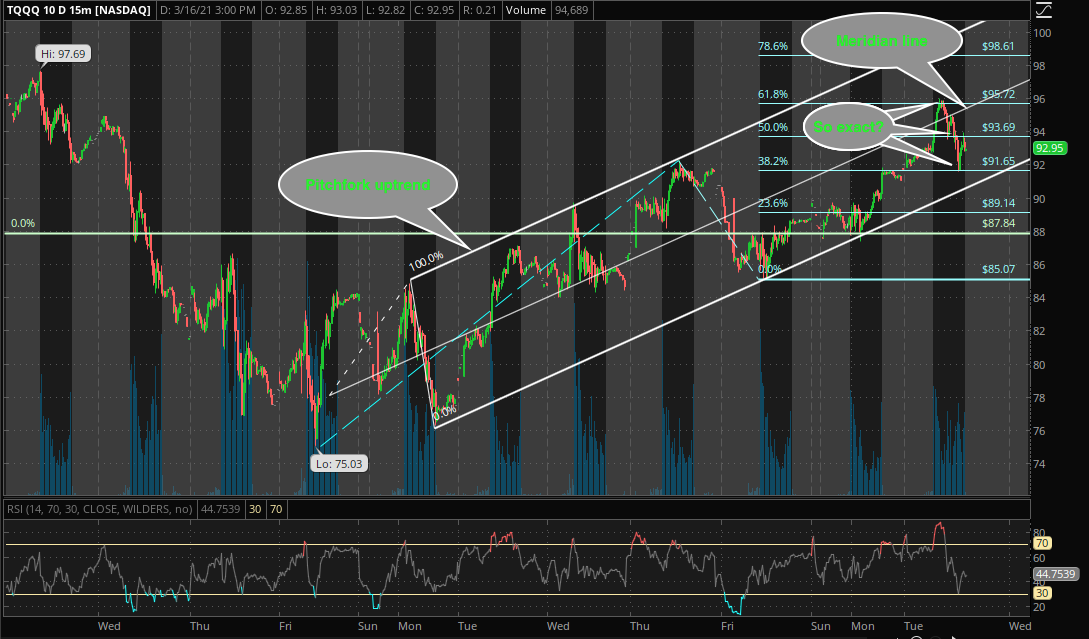The width and height of the screenshot is (1089, 639).
Task: Click the price scale icon at top right
Action: (1044, 10)
